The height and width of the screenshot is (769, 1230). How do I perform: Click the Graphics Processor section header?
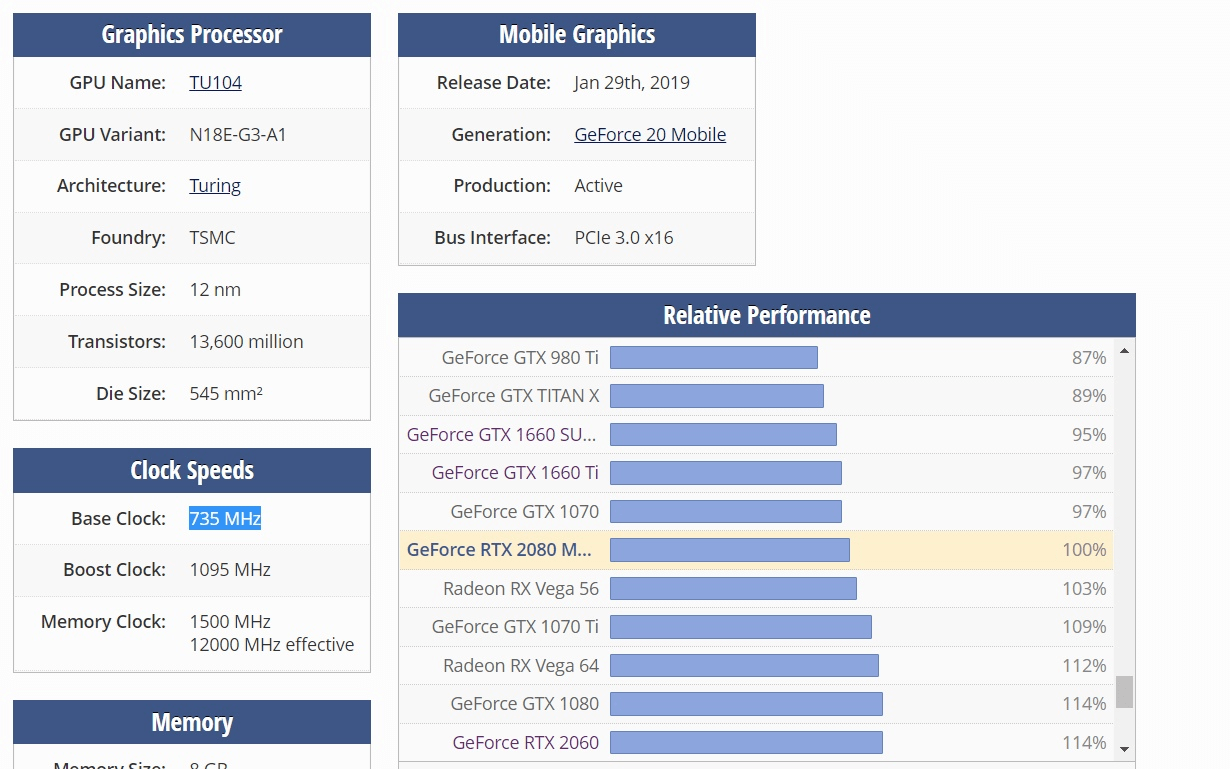click(x=192, y=35)
